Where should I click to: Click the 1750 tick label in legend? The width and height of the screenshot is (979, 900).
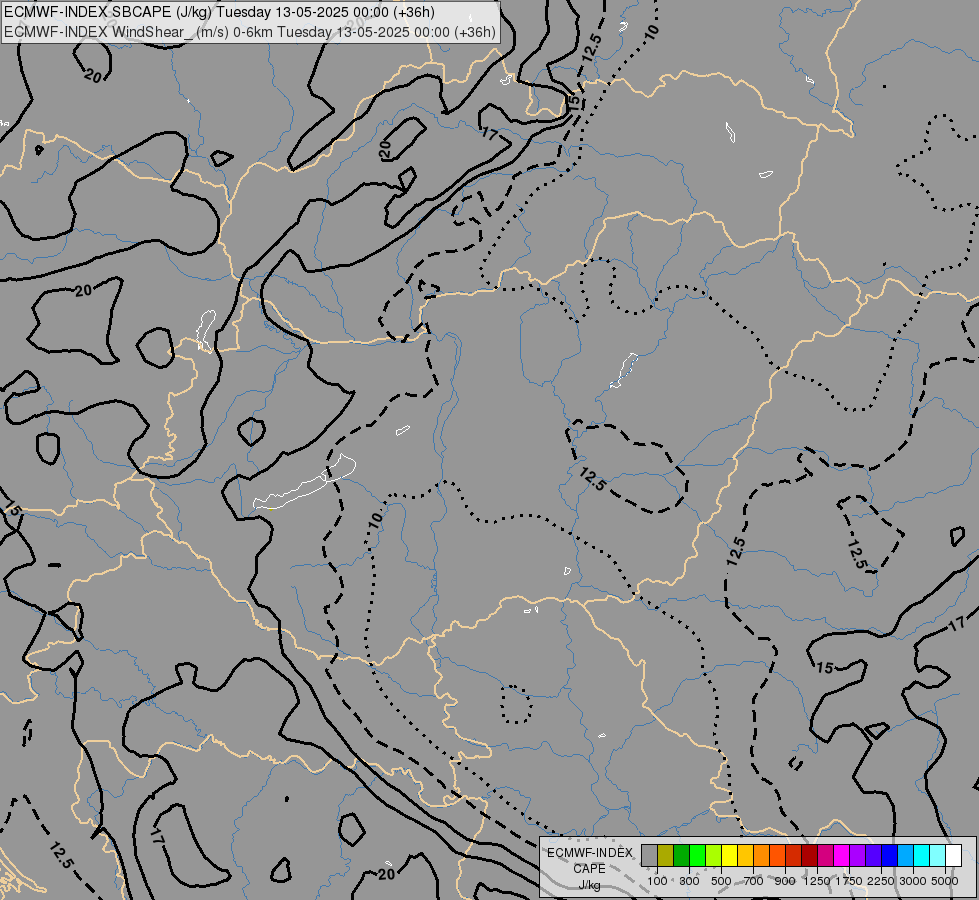coord(849,881)
